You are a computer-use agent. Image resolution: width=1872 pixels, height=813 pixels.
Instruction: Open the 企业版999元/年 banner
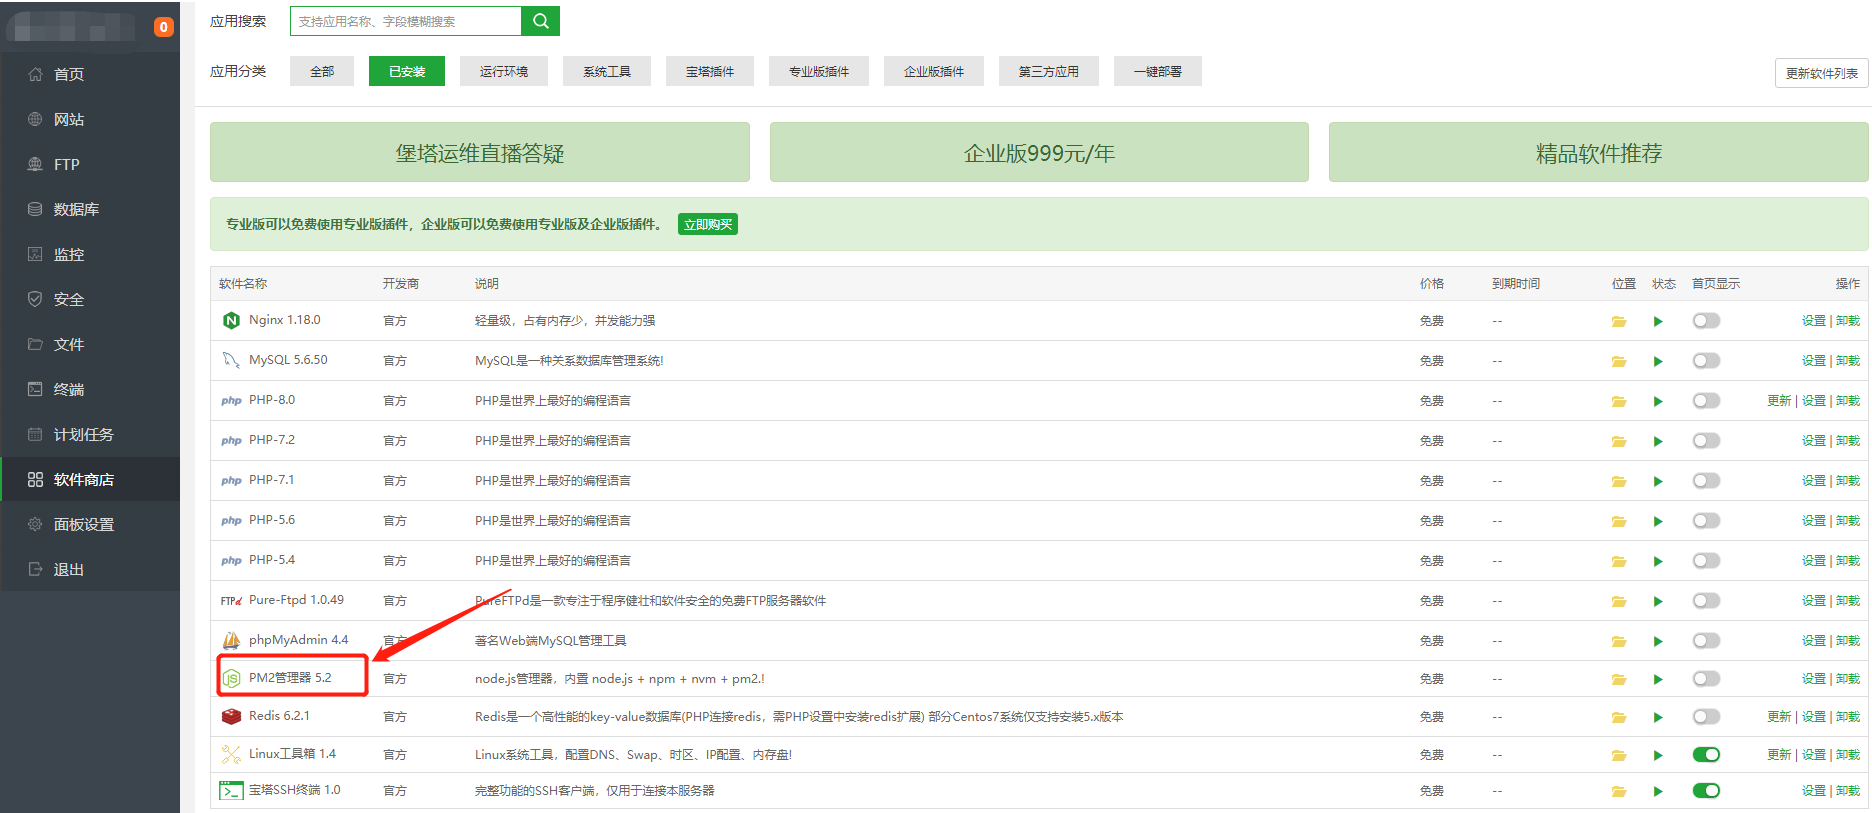click(x=1039, y=152)
